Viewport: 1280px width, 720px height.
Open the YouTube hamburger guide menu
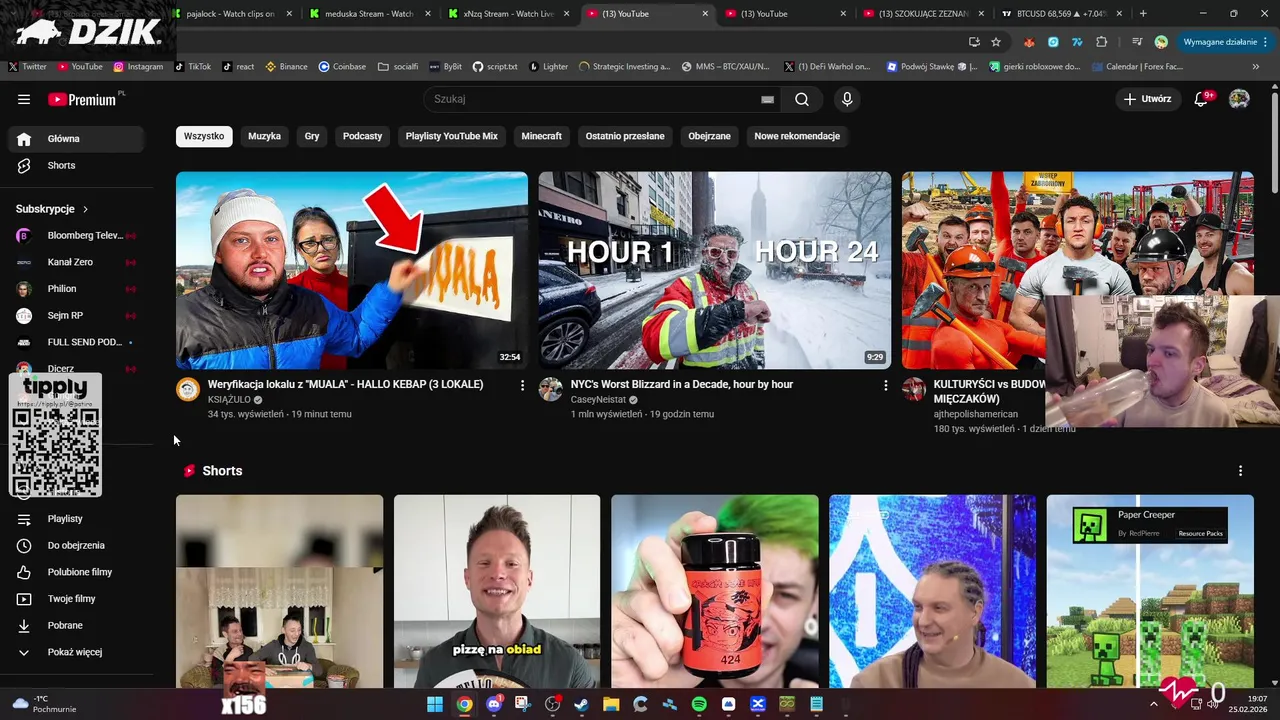point(24,99)
